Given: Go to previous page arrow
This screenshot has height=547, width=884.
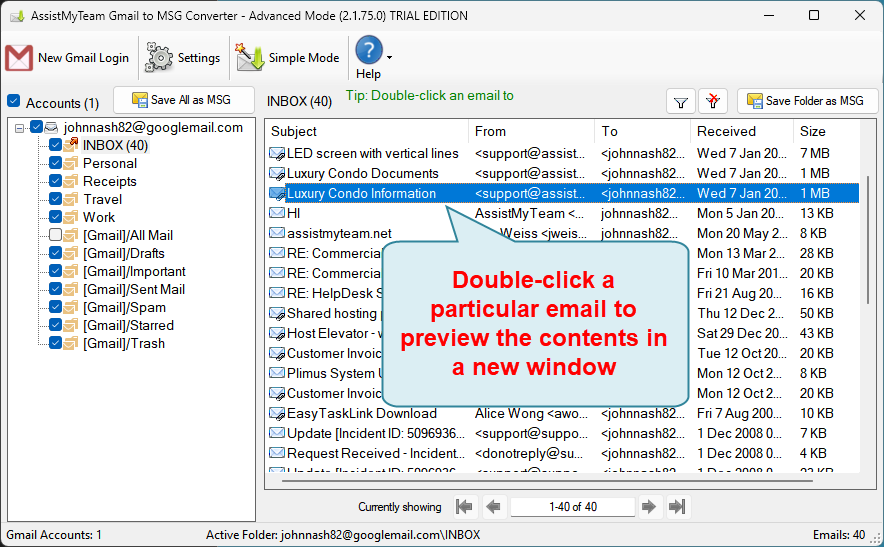Looking at the screenshot, I should click(493, 507).
